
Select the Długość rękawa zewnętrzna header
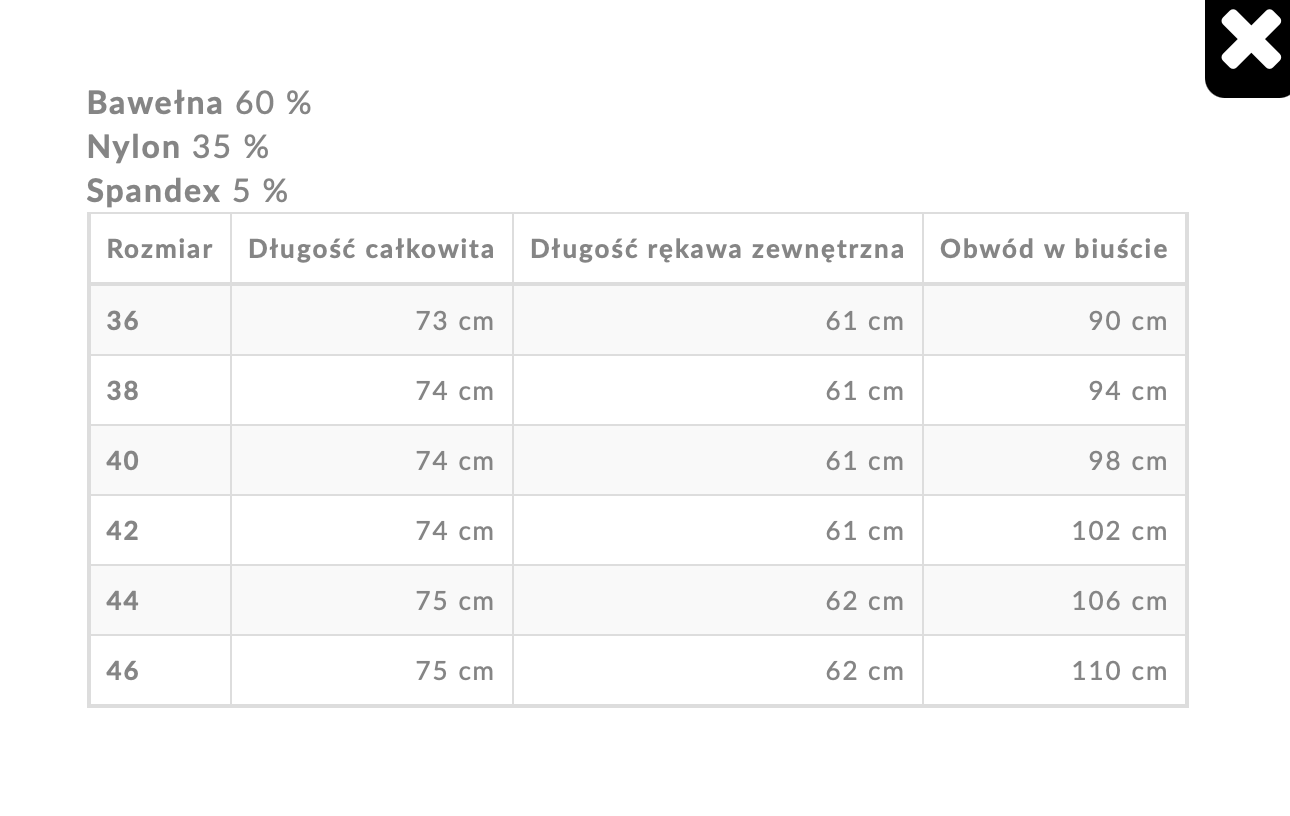(x=717, y=249)
